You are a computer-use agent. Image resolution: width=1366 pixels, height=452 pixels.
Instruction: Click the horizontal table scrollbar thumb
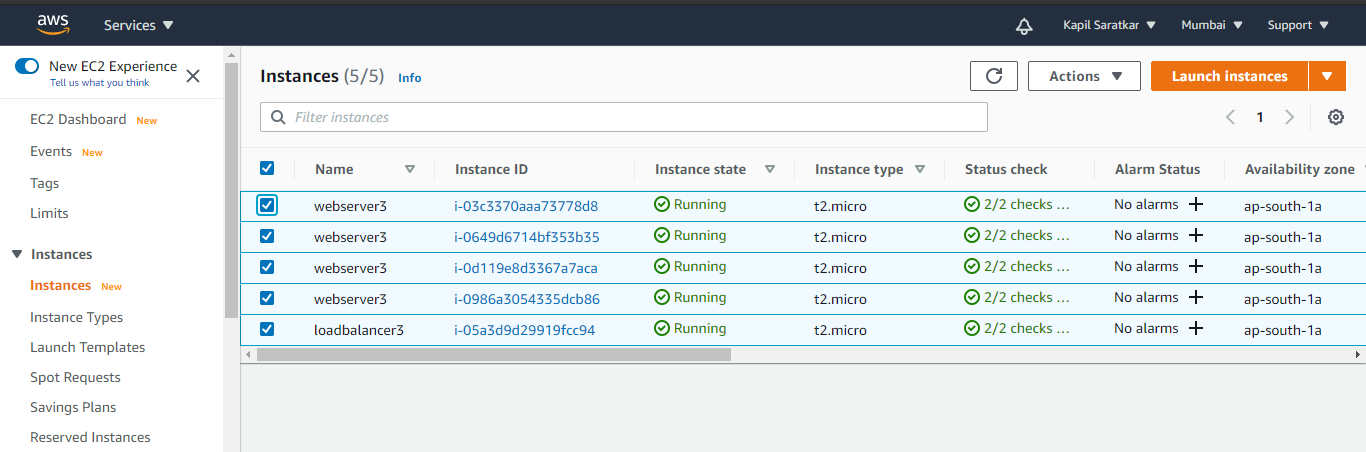tap(494, 354)
